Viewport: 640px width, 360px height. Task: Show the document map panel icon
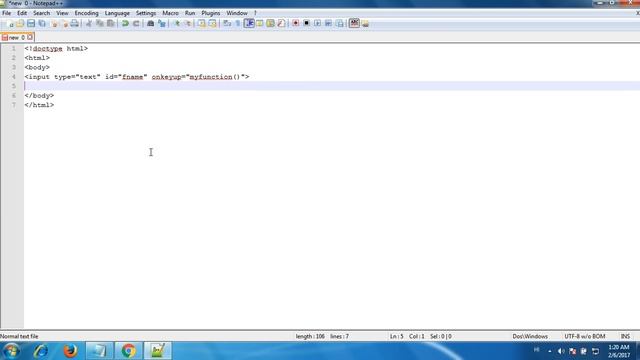pos(270,24)
